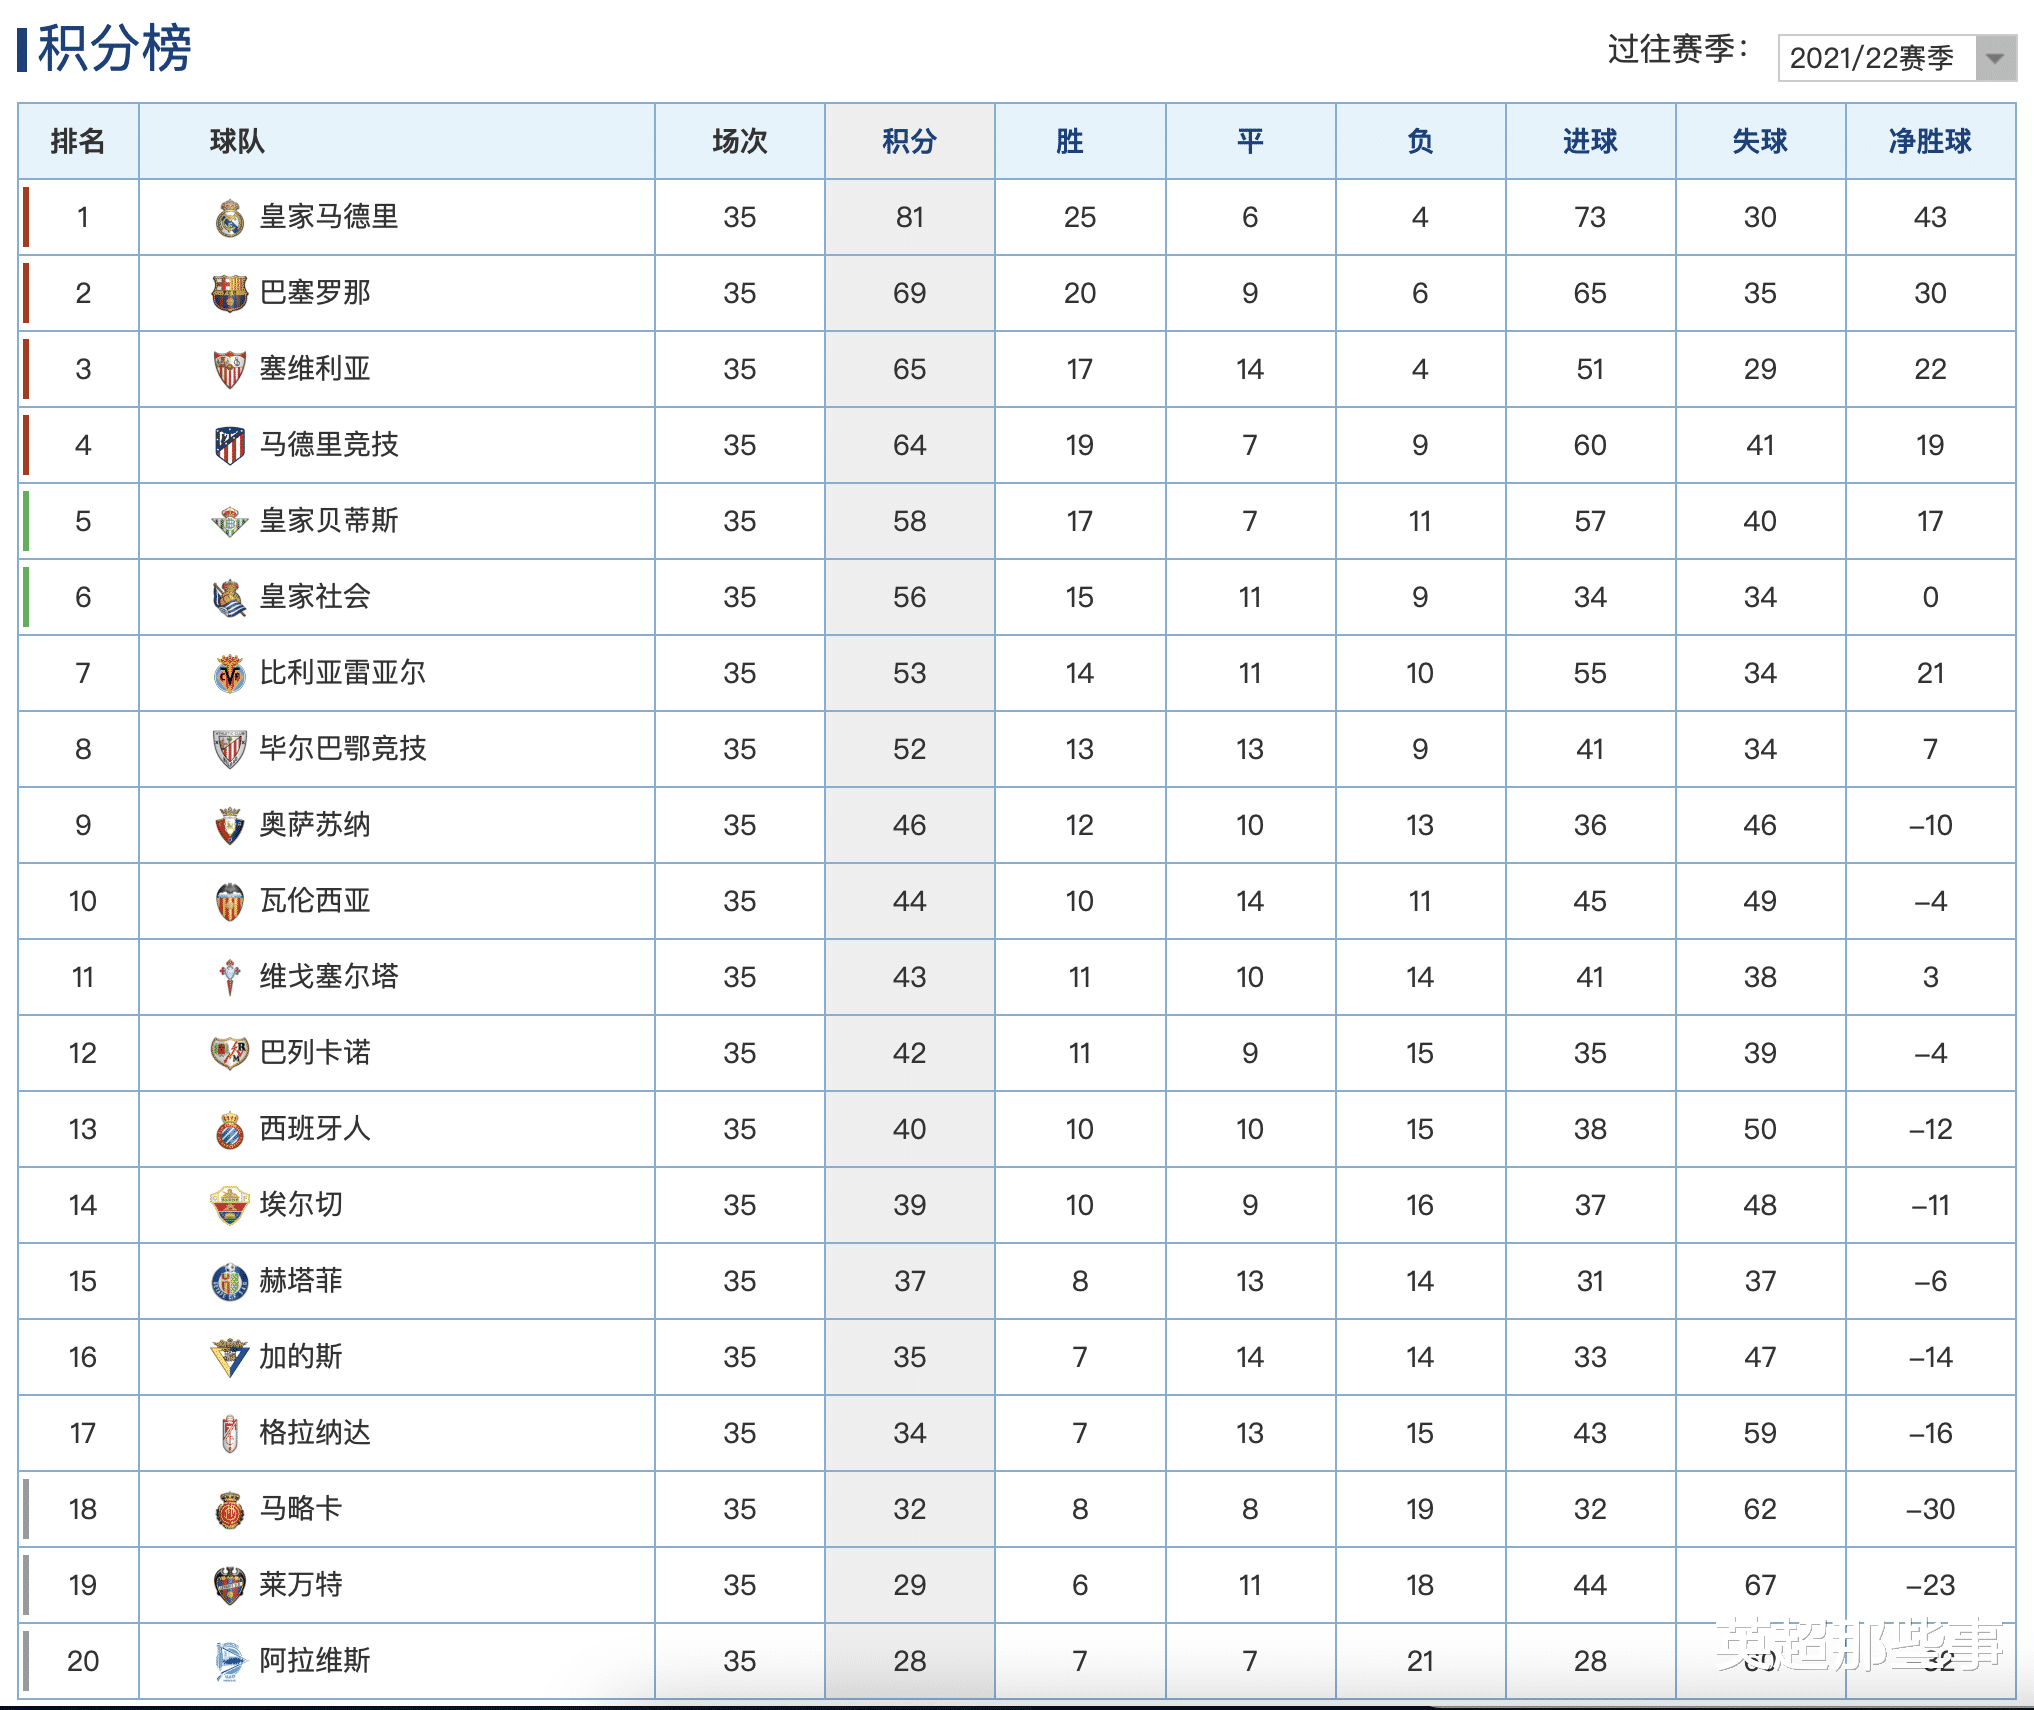Open team link 皇家马德里
This screenshot has width=2034, height=1710.
coord(329,217)
